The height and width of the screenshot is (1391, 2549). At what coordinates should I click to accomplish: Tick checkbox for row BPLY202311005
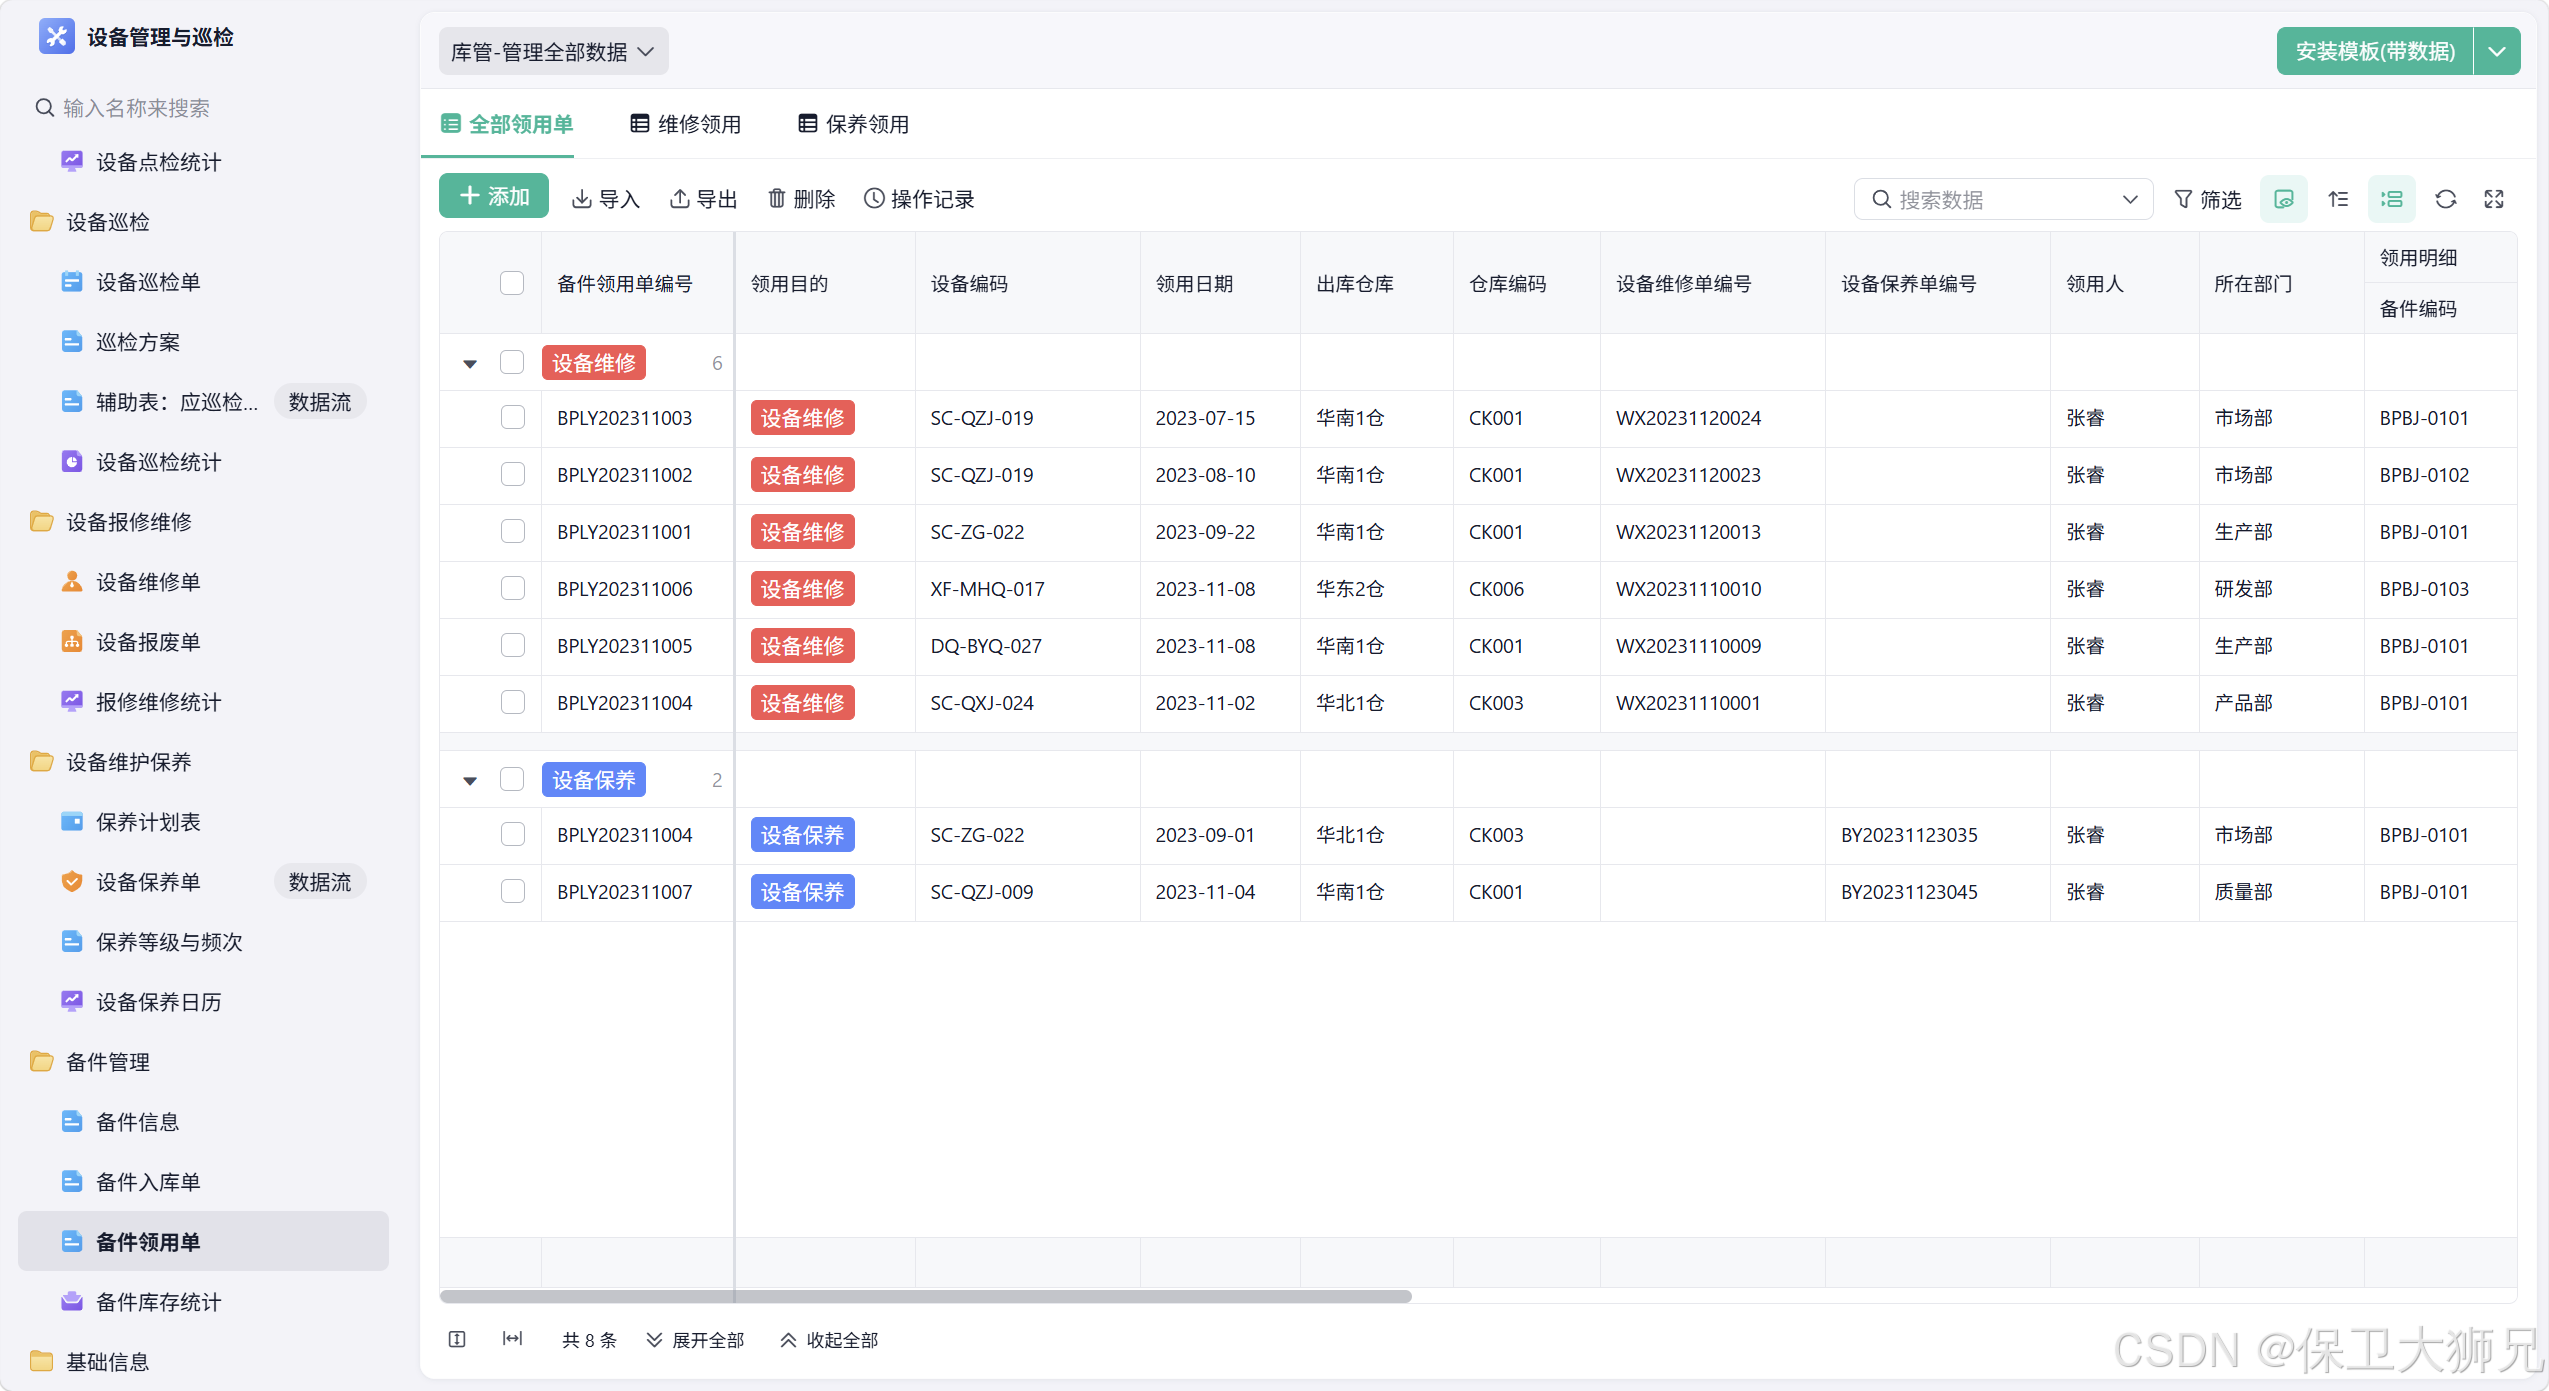(x=513, y=645)
